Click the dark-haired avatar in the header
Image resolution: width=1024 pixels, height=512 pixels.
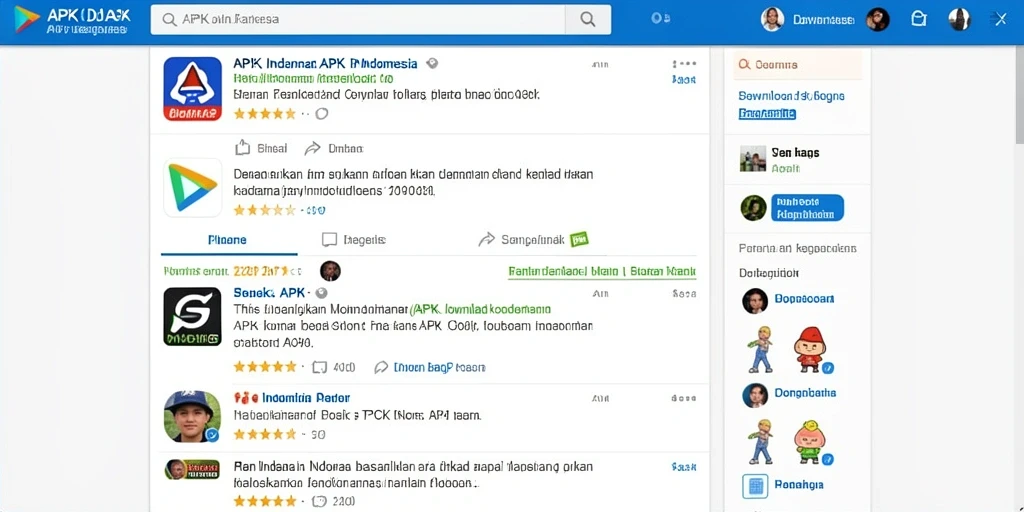[878, 20]
